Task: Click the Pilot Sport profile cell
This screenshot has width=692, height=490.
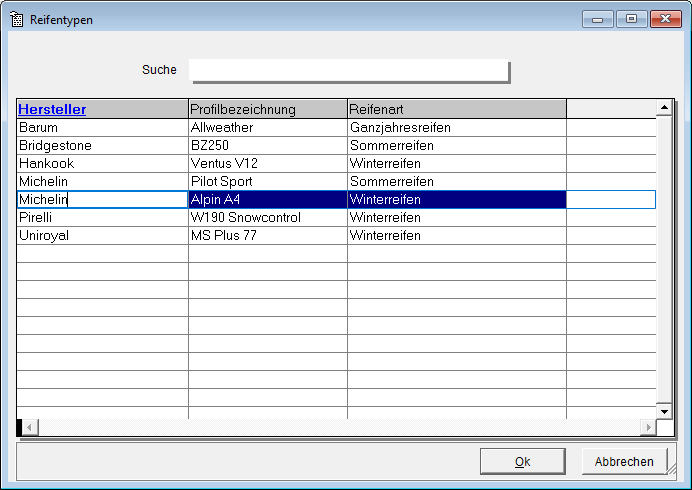Action: [268, 181]
